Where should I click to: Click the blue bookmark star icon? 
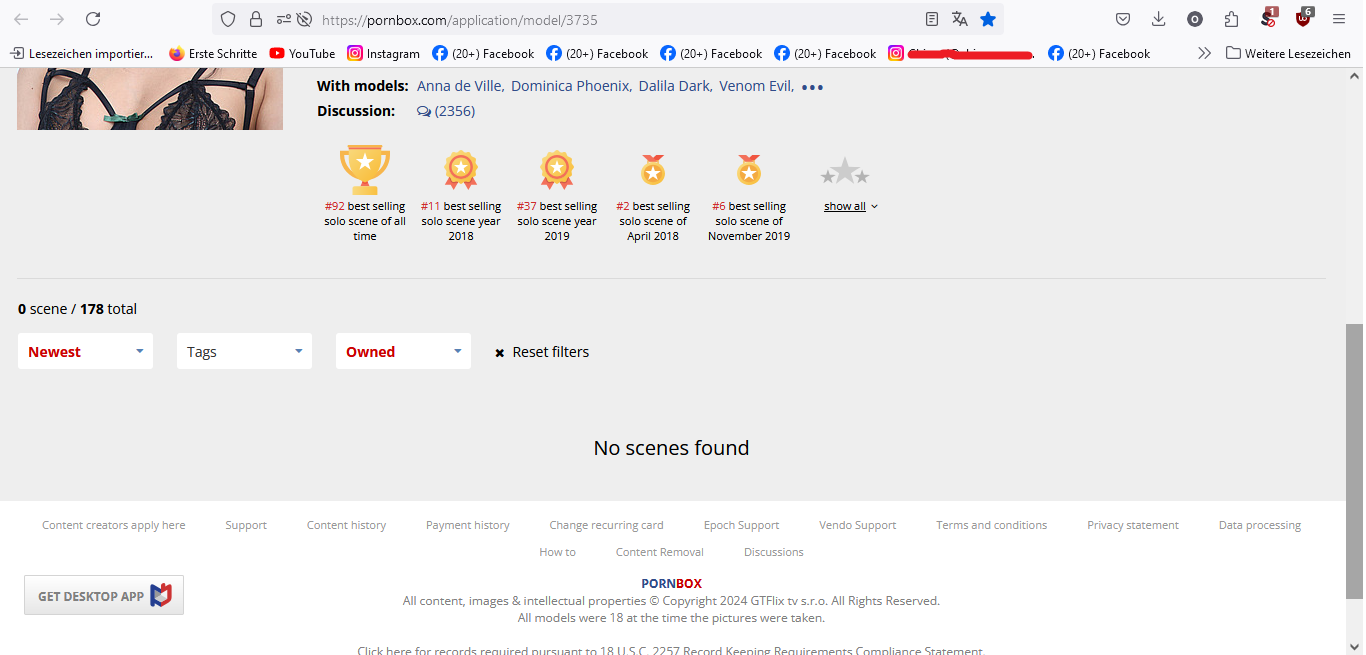pos(988,19)
